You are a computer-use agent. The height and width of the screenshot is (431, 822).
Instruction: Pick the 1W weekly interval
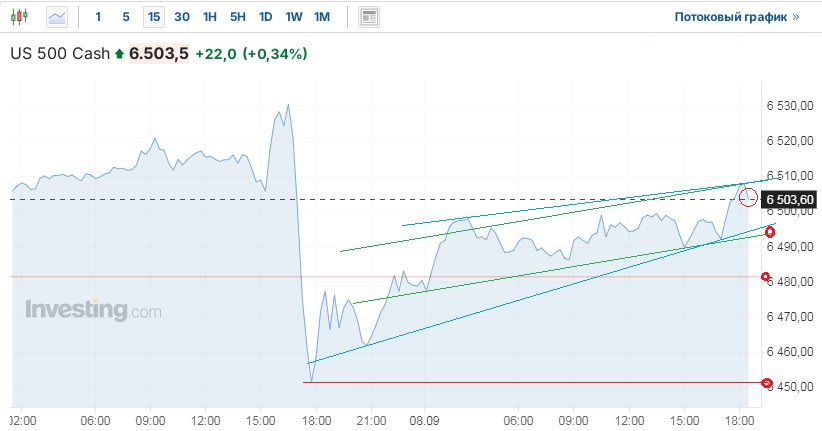click(x=293, y=17)
